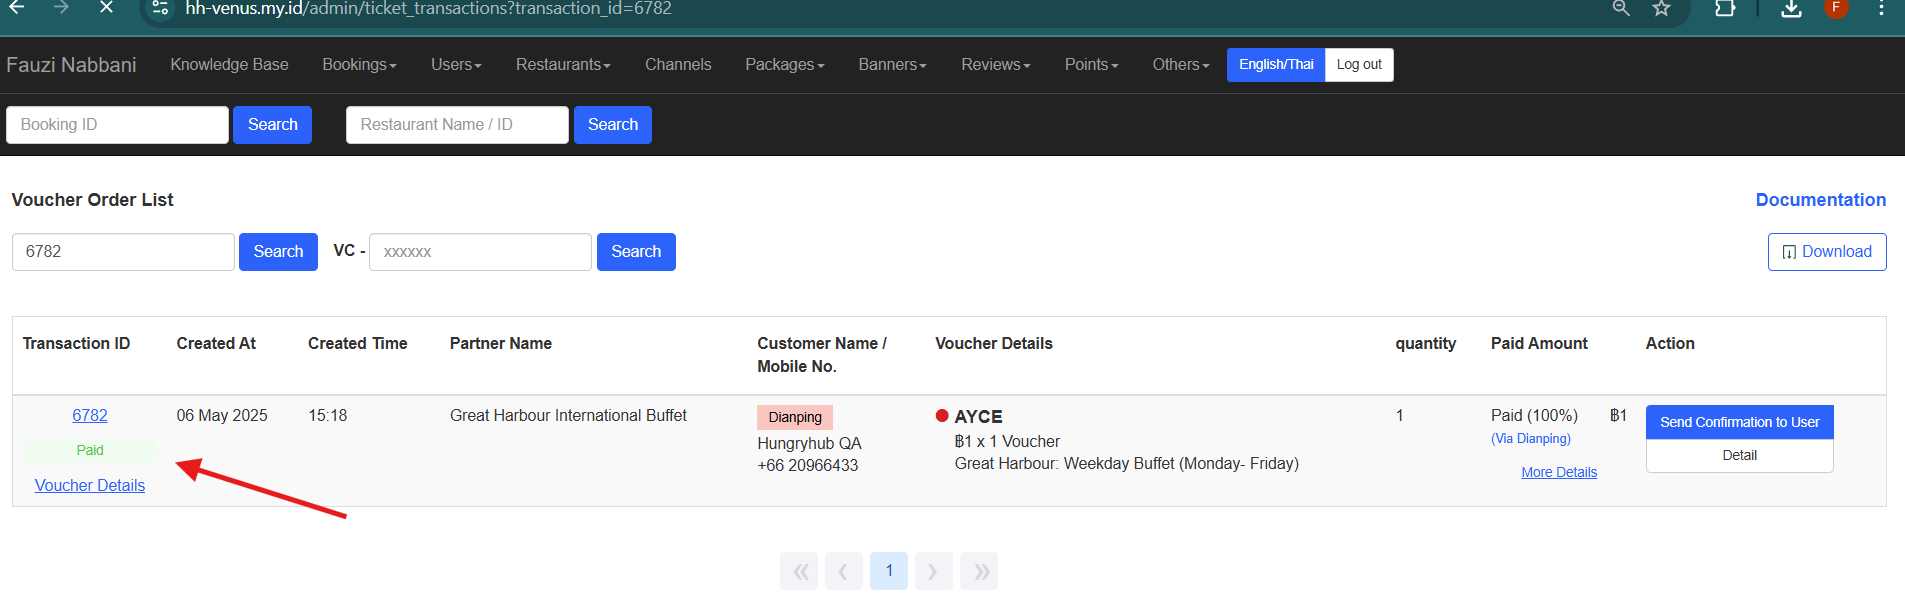Open the Voucher Details link
Screen dimensions: 1905x610
tap(90, 486)
